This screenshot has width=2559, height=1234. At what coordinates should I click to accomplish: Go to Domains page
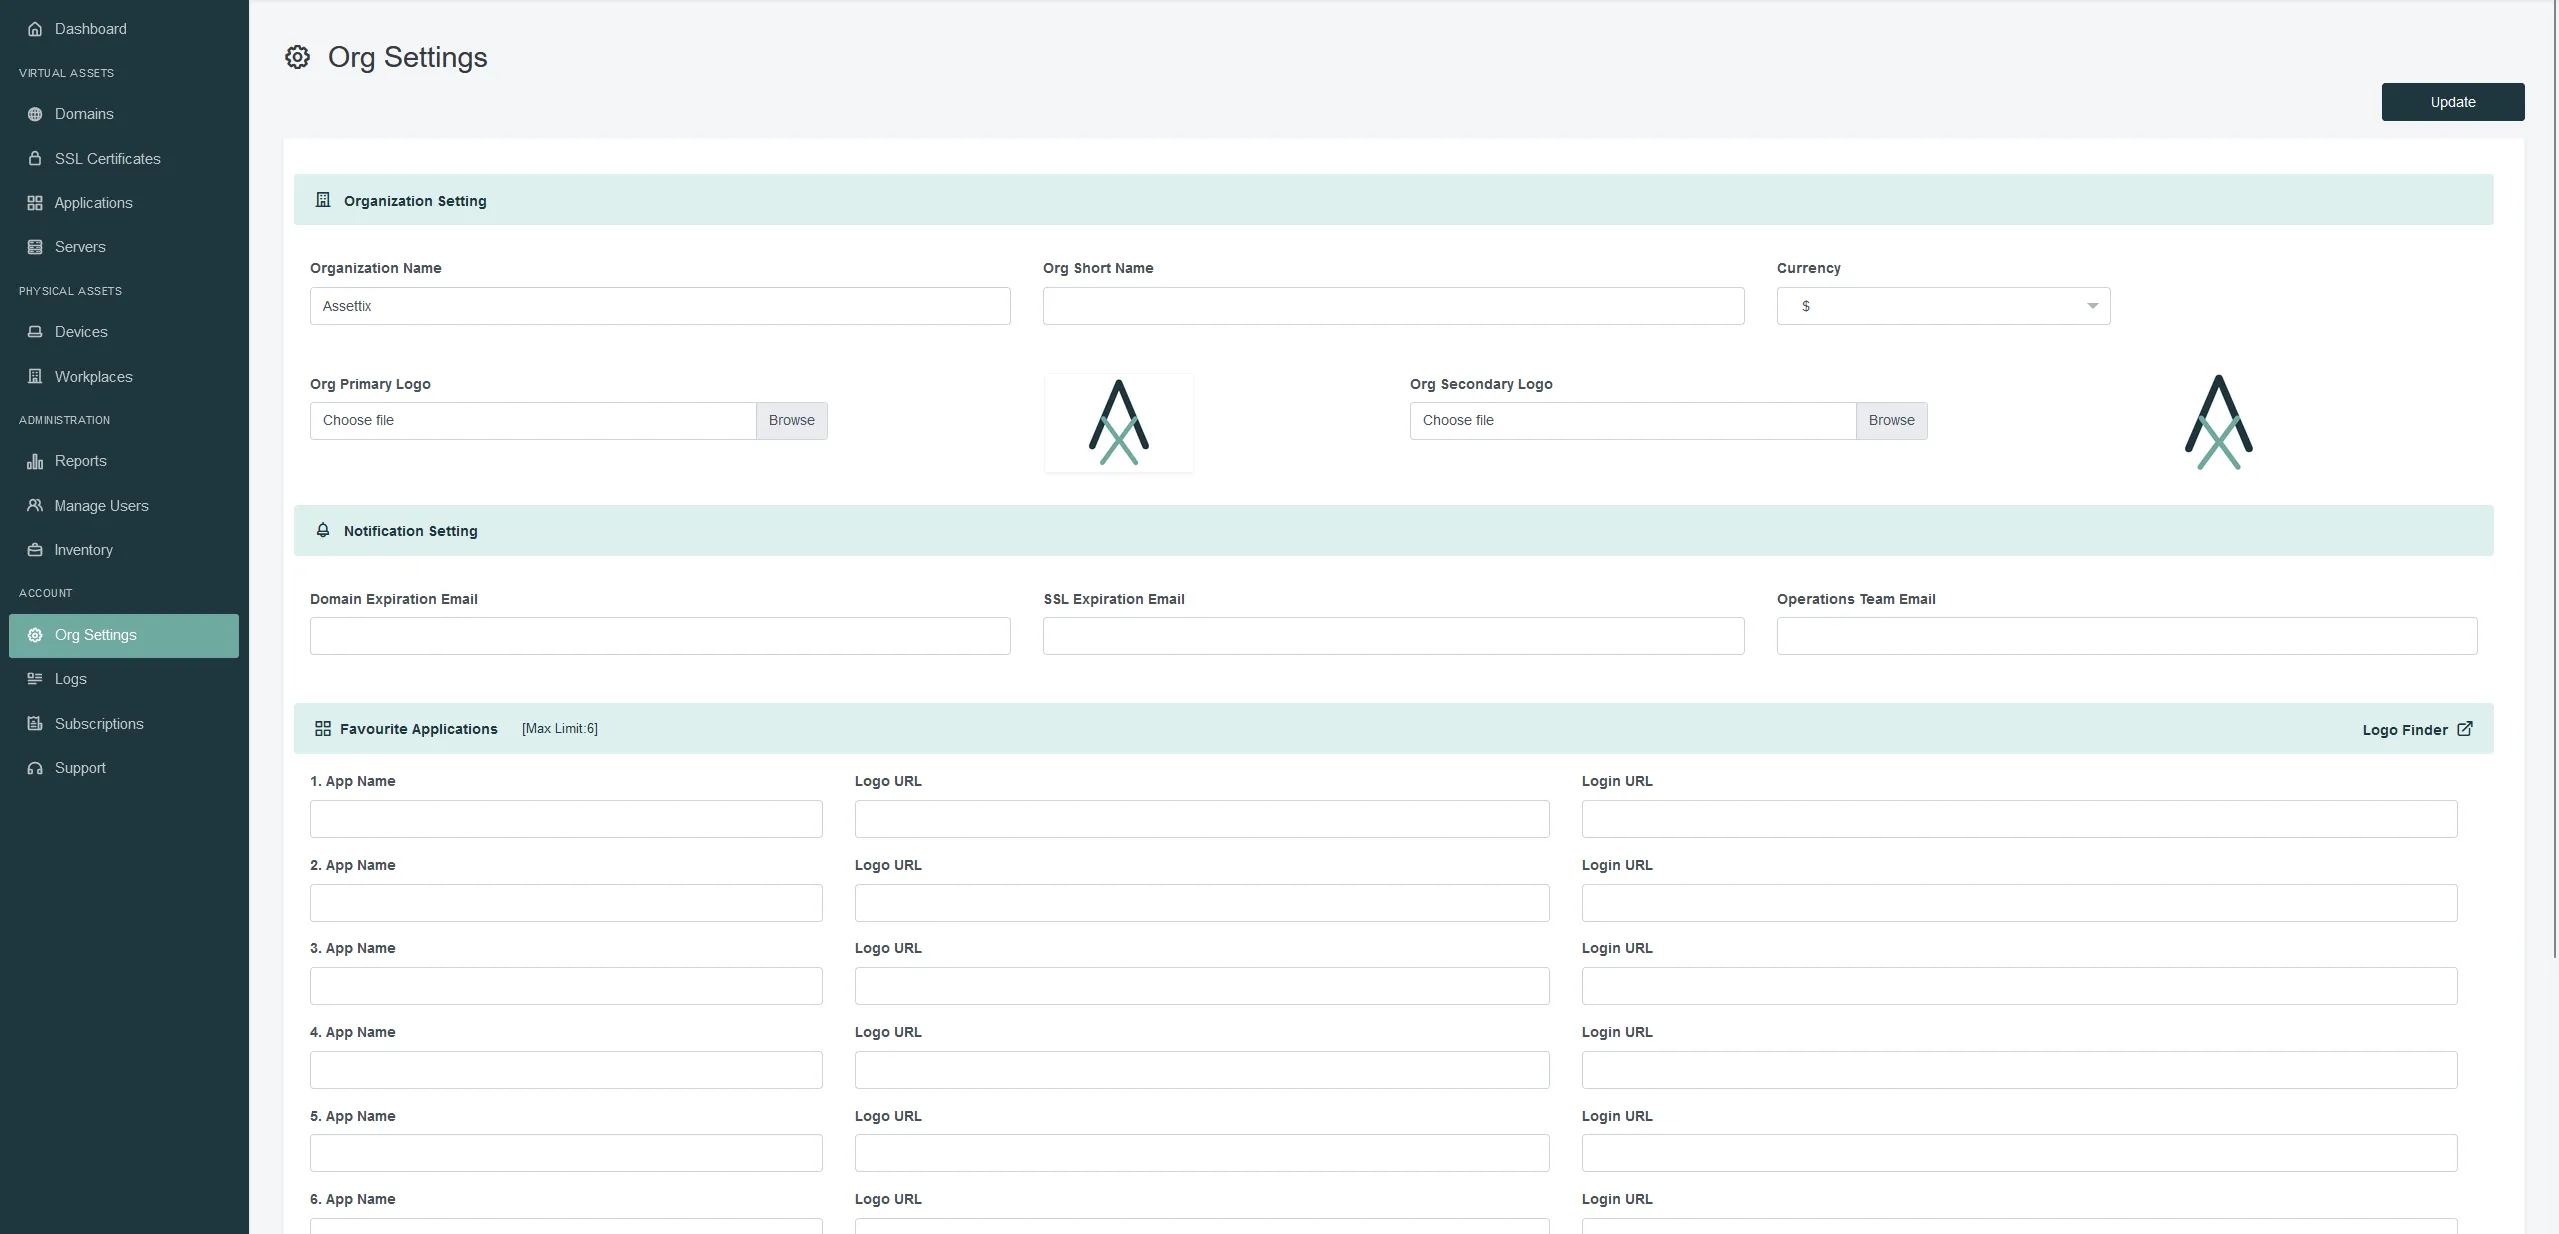124,114
